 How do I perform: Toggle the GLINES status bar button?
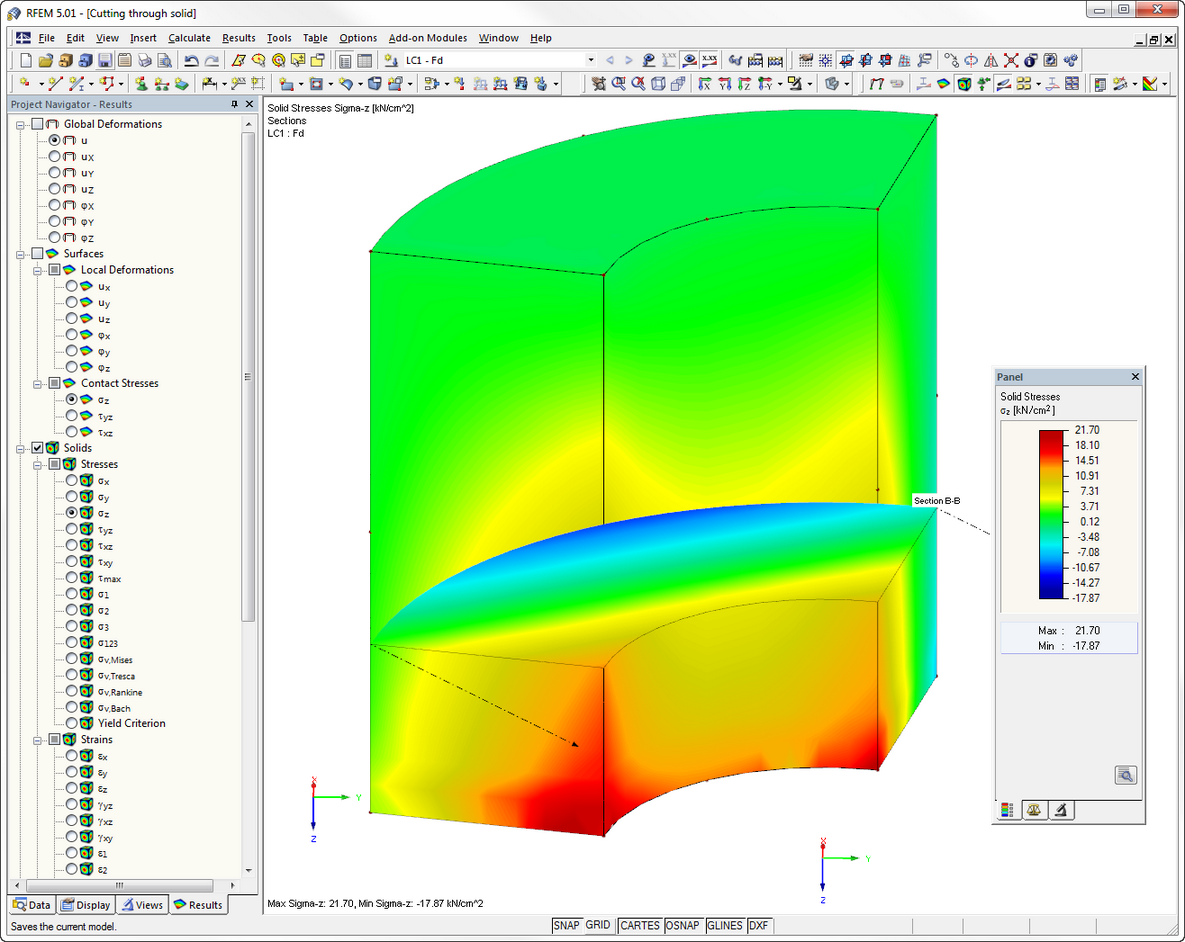point(725,925)
